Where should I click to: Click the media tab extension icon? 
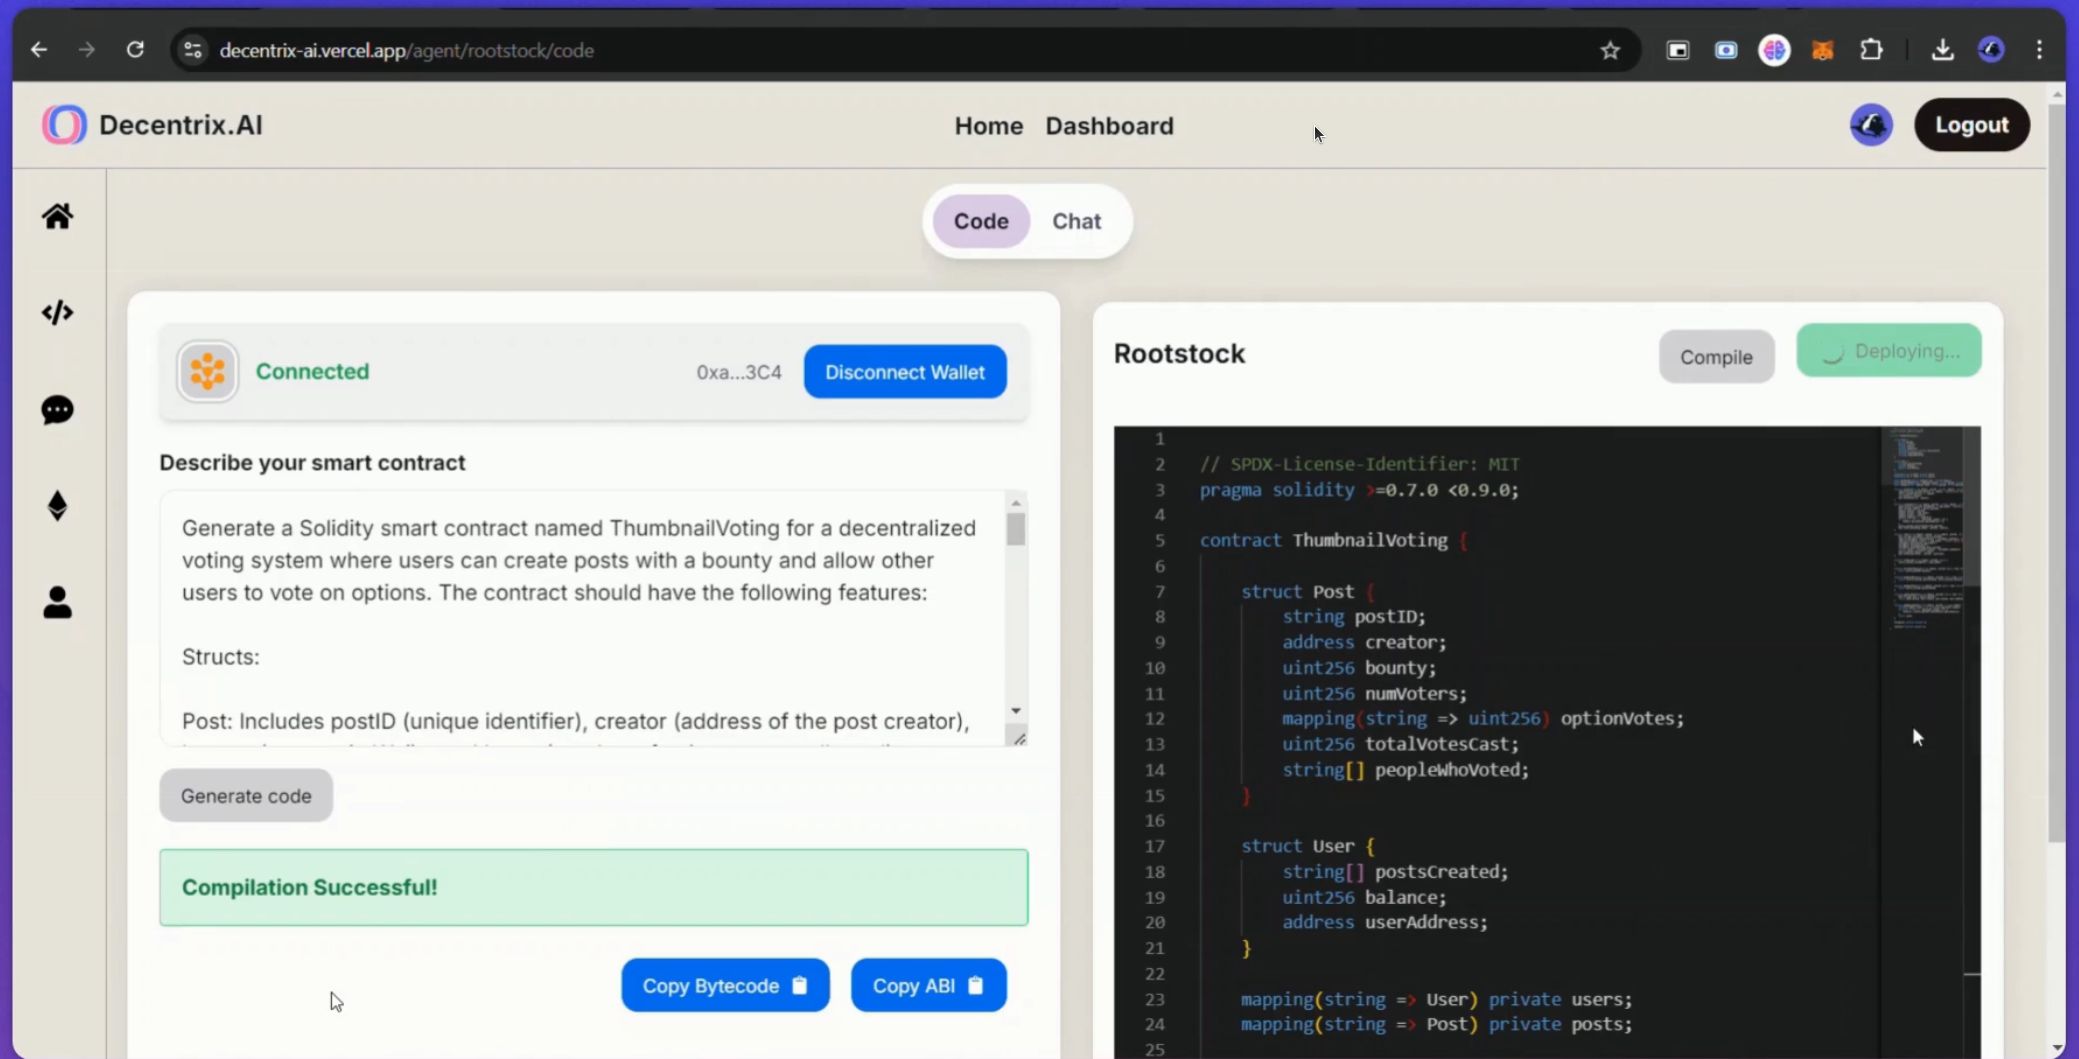1678,50
